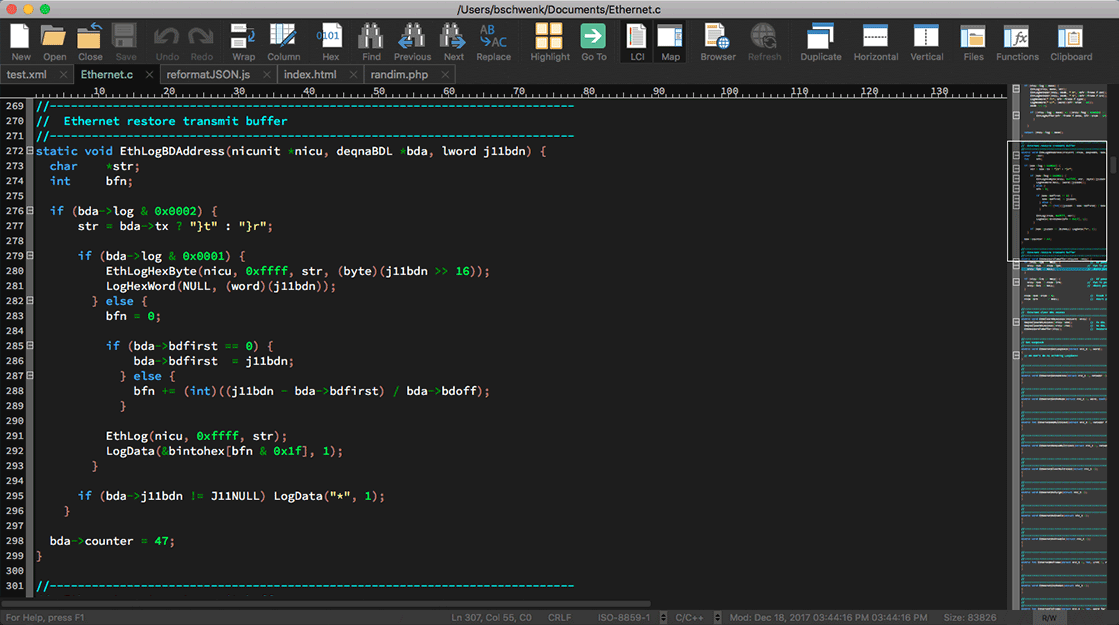1119x625 pixels.
Task: Close the randim.php tab
Action: pyautogui.click(x=446, y=75)
